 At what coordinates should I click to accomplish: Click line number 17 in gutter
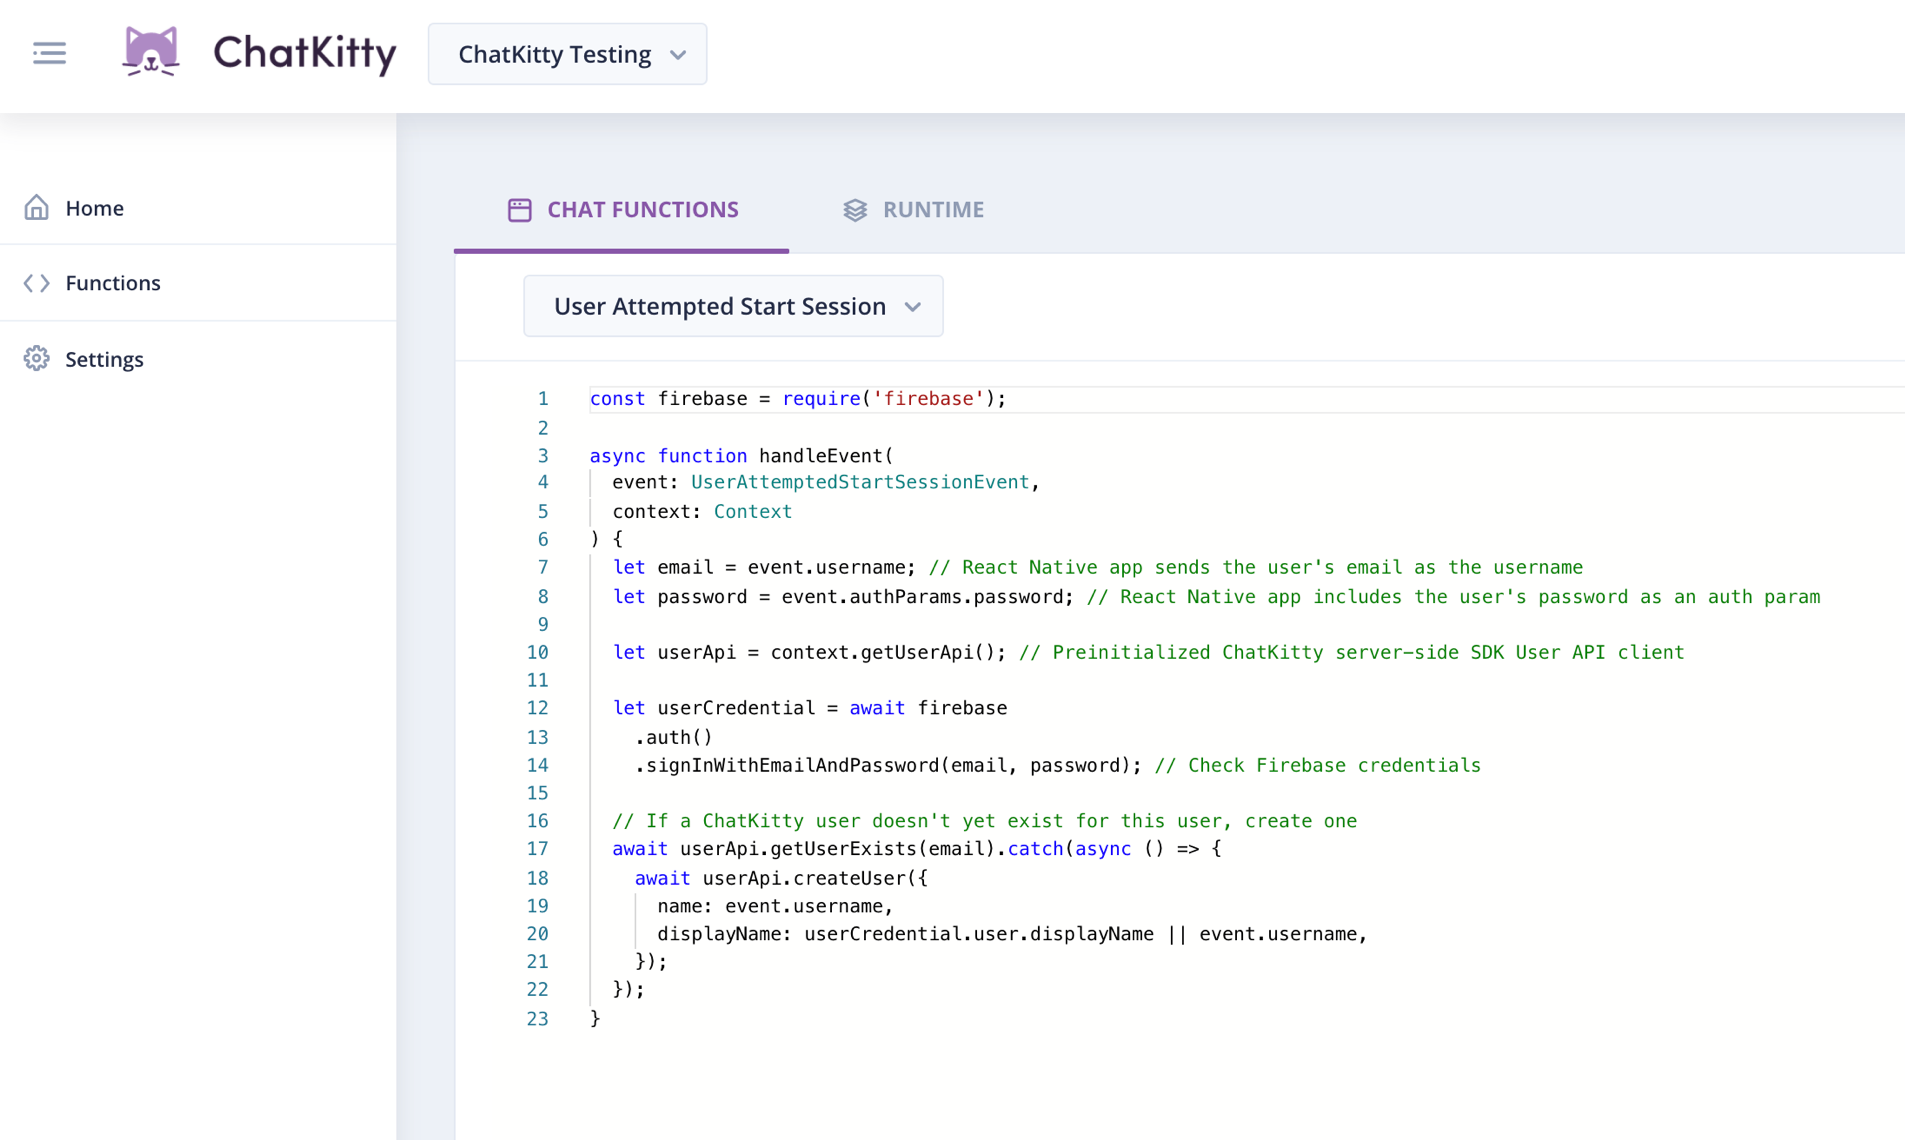538,849
